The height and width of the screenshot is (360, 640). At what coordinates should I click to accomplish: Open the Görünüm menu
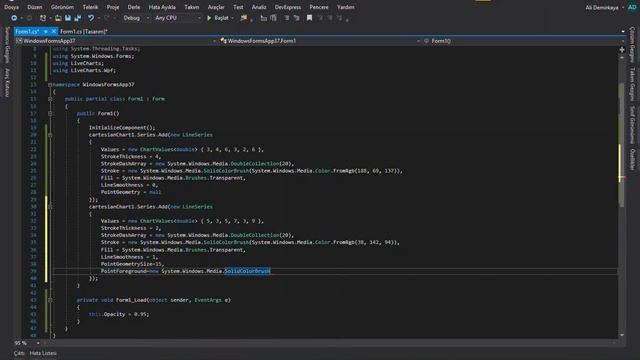62,7
